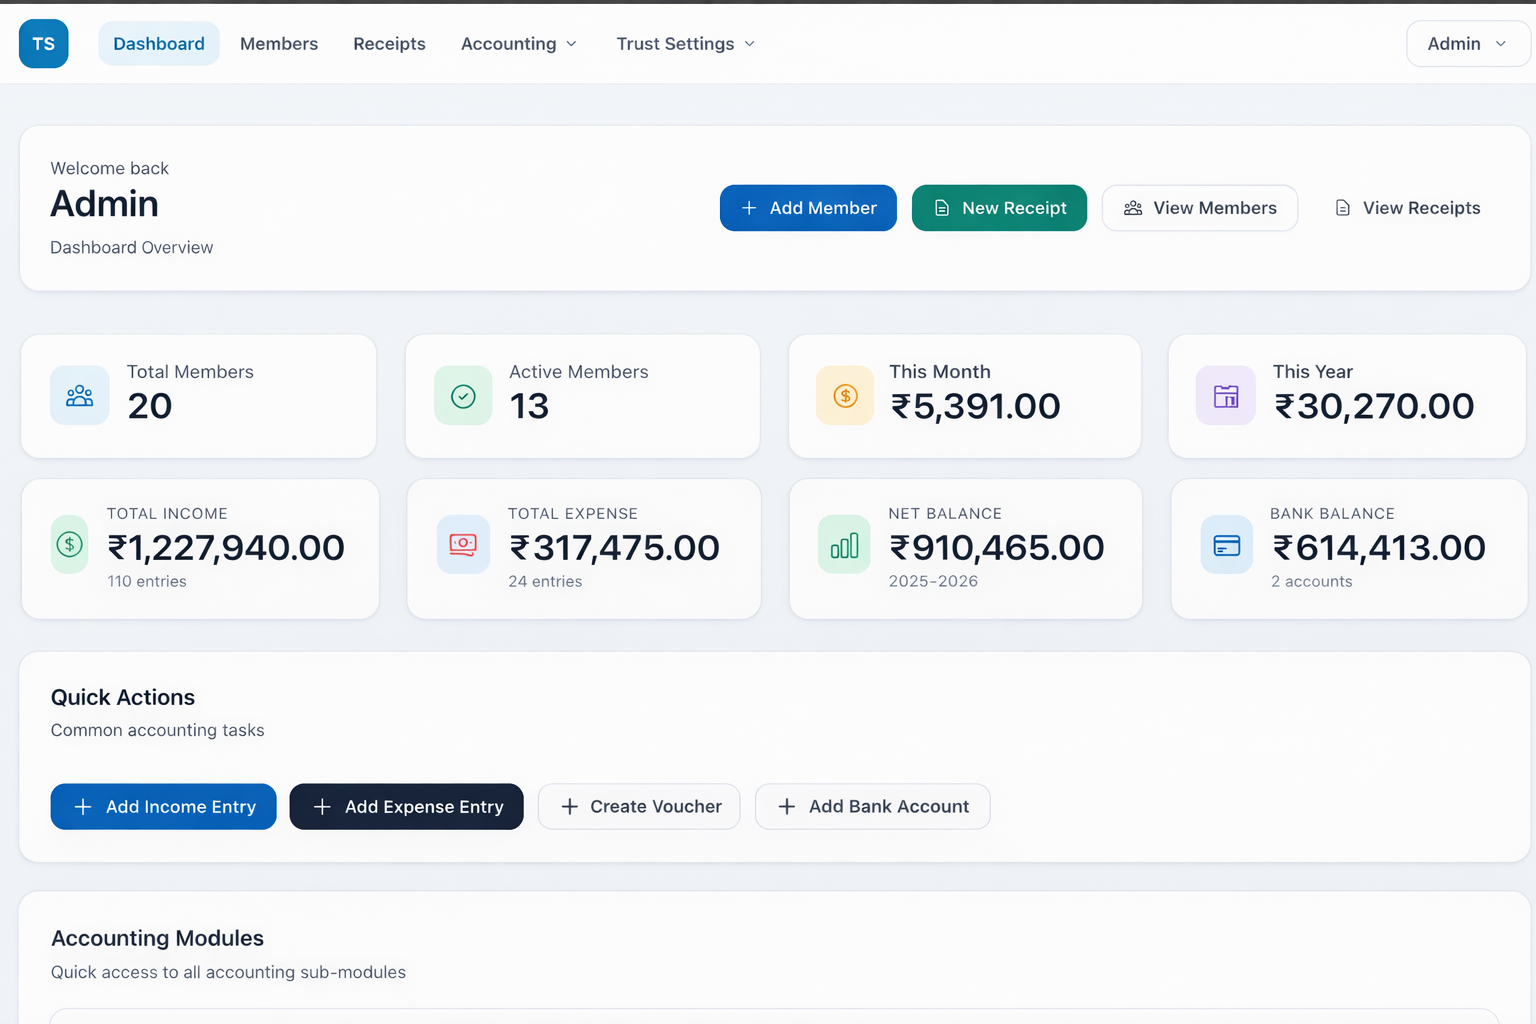Click the Net Balance bar chart icon
Screen dimensions: 1536x1024
844,545
